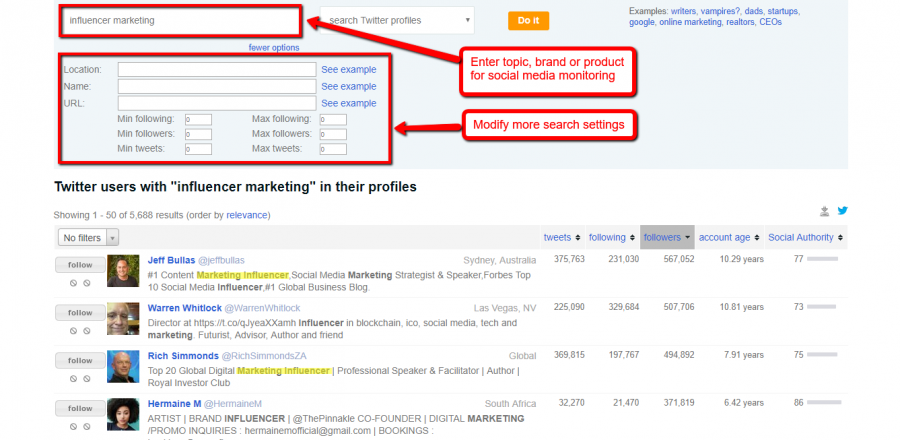Screen dimensions: 900x440
Task: Focus the 'influencer marketing' search box
Action: pyautogui.click(x=180, y=21)
